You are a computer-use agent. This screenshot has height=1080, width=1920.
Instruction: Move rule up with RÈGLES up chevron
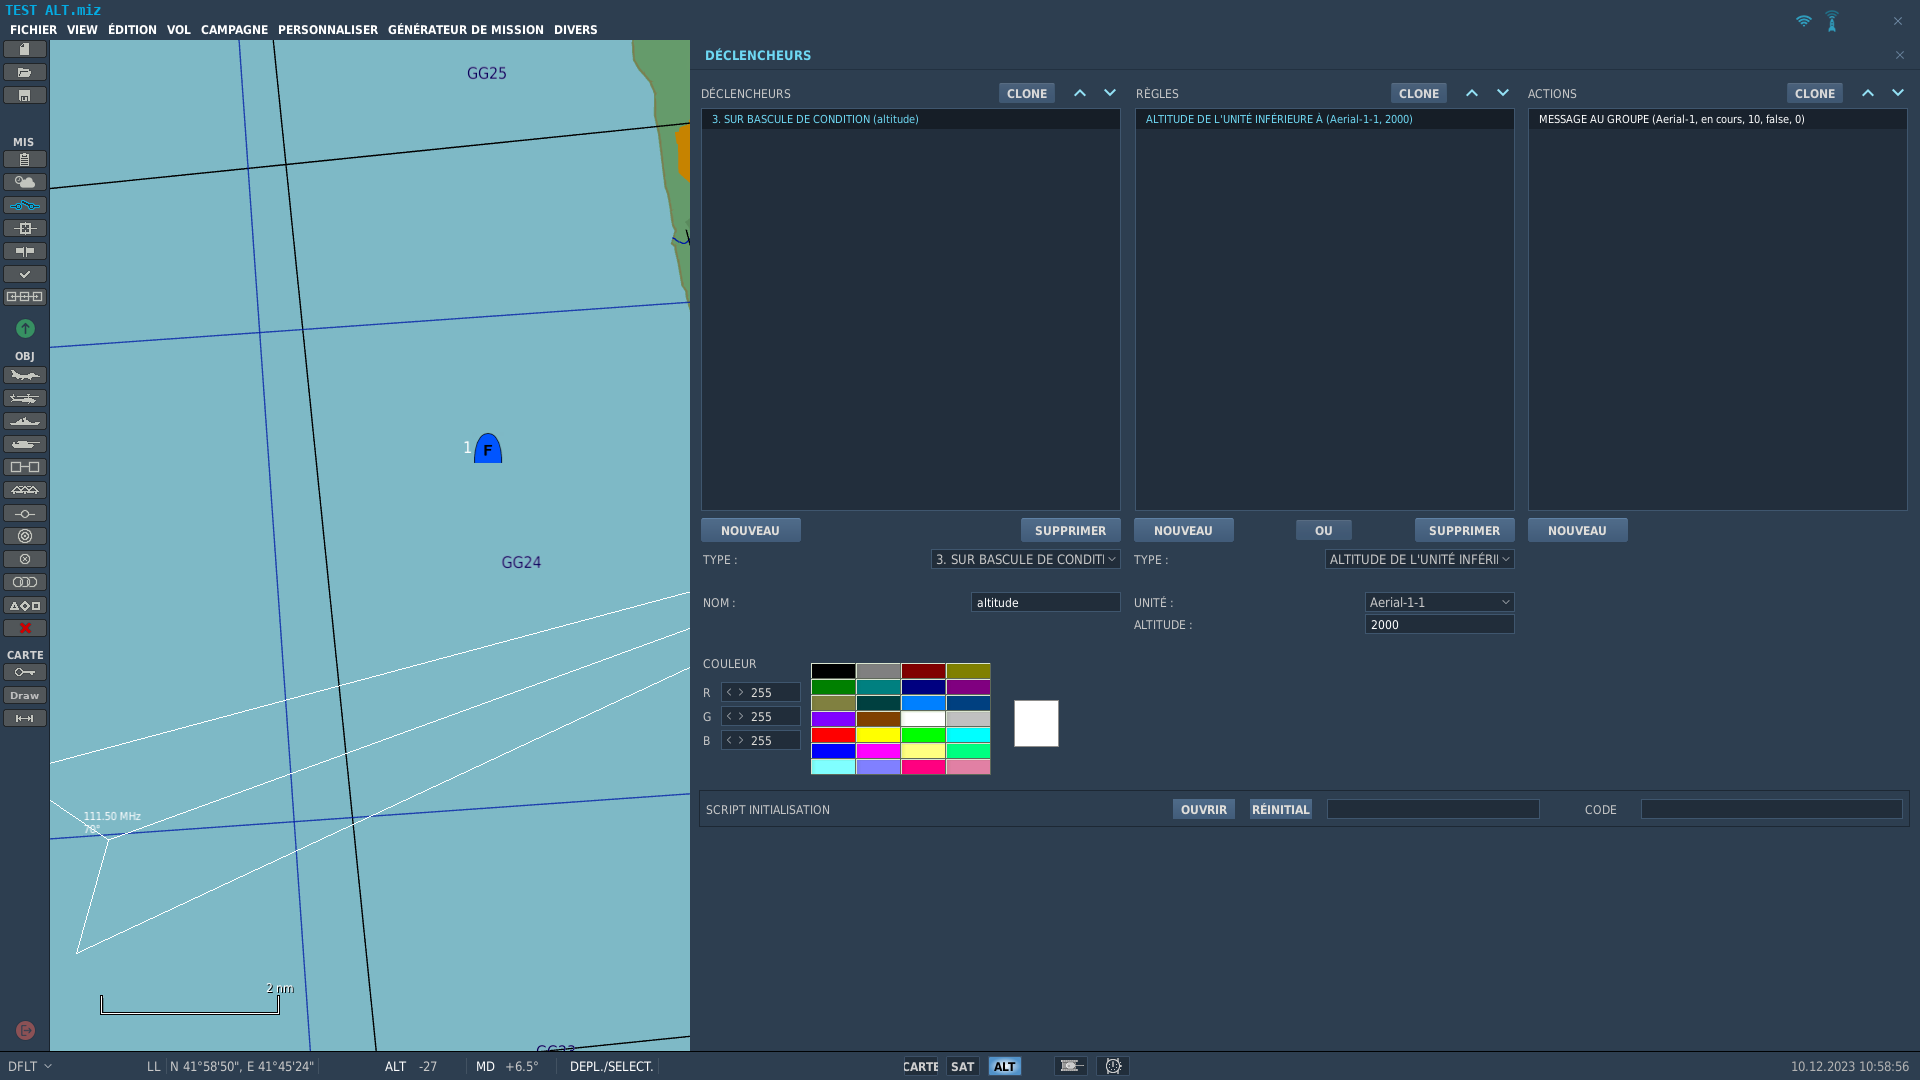click(x=1472, y=93)
